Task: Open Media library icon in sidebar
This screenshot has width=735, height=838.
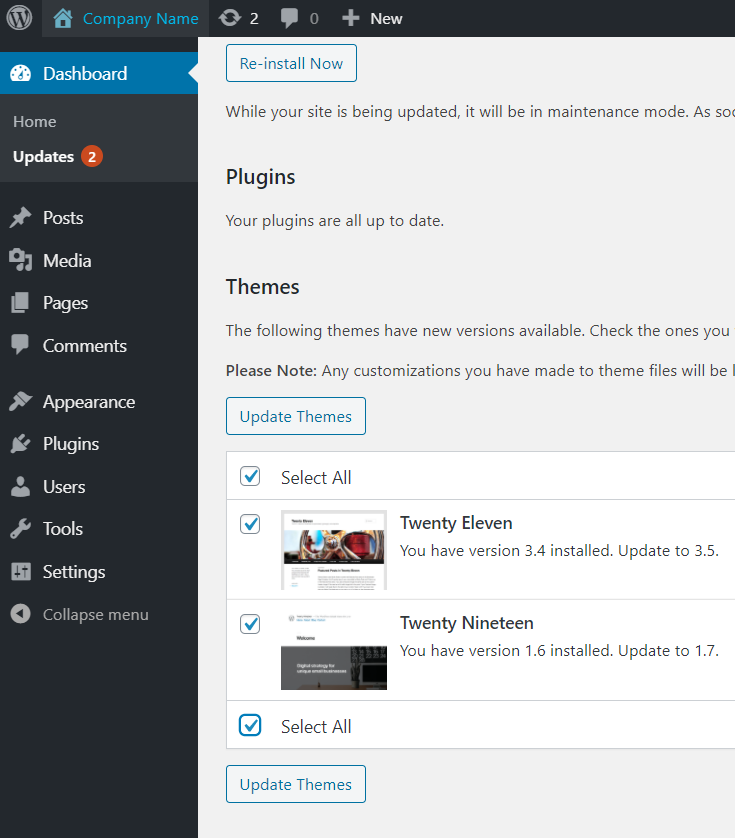Action: coord(21,261)
